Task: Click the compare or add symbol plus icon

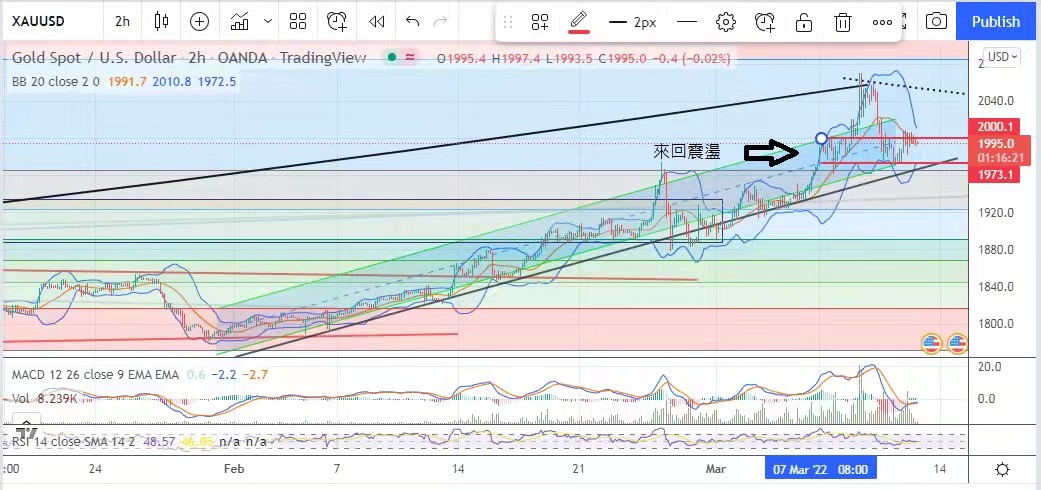Action: click(200, 21)
